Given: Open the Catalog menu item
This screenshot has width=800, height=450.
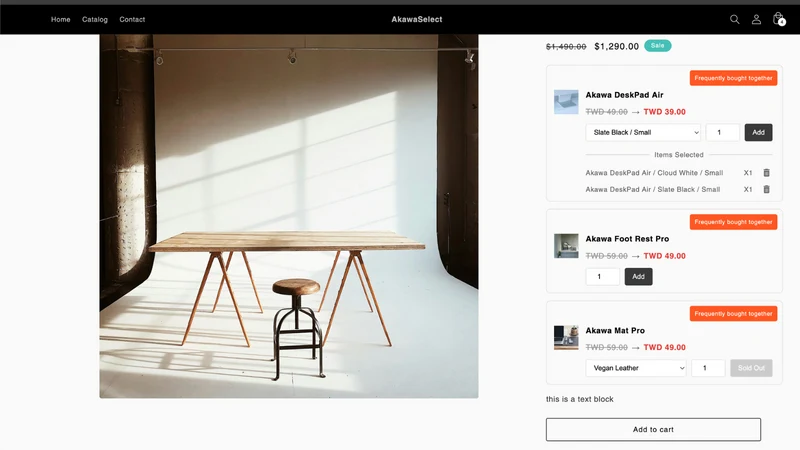Looking at the screenshot, I should 95,19.
